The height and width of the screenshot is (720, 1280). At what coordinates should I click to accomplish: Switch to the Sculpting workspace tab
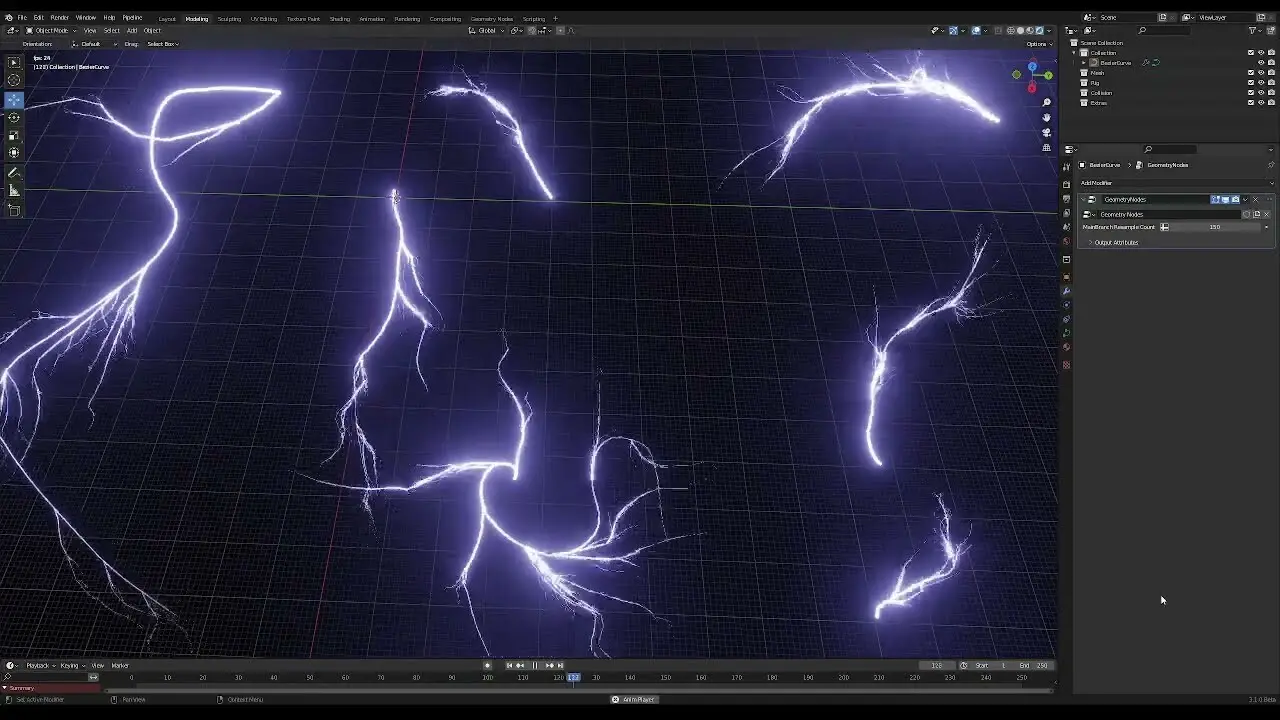pyautogui.click(x=229, y=18)
